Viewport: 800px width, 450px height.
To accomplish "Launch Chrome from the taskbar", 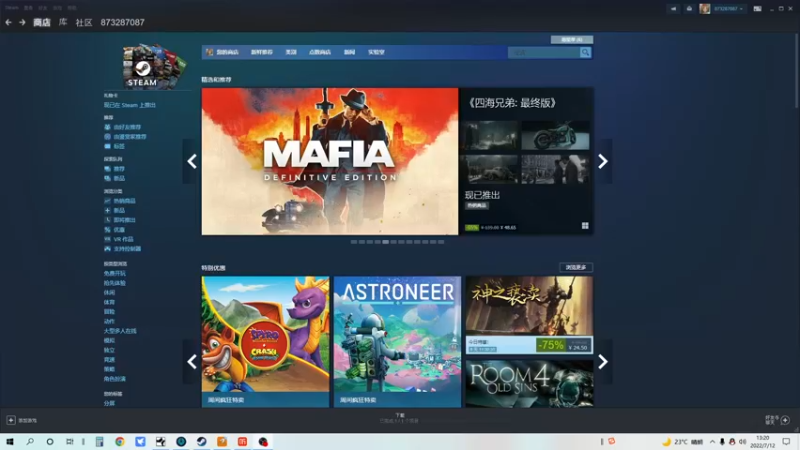I will [120, 442].
